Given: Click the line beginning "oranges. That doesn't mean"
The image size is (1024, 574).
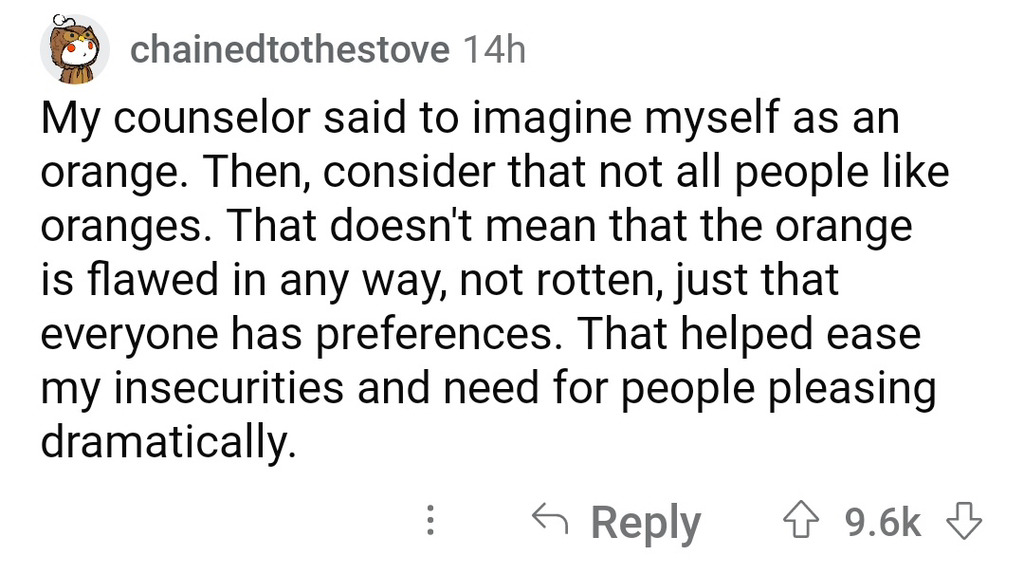Looking at the screenshot, I should point(476,227).
